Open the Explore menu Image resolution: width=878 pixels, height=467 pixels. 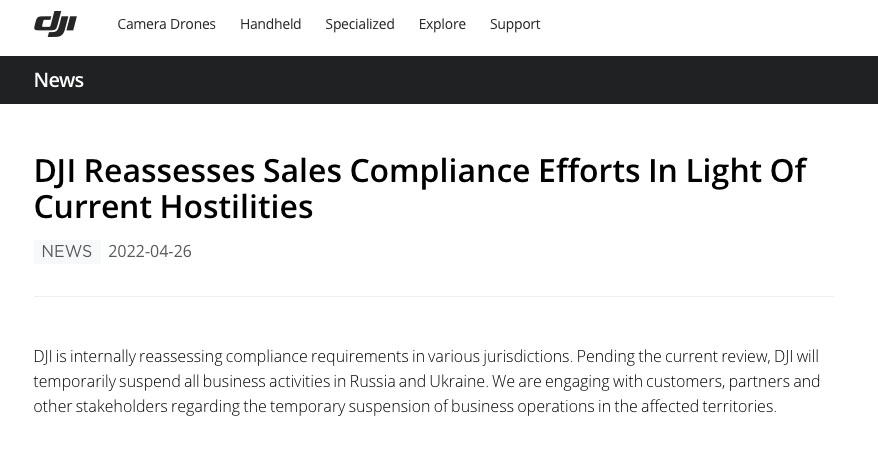pos(442,24)
